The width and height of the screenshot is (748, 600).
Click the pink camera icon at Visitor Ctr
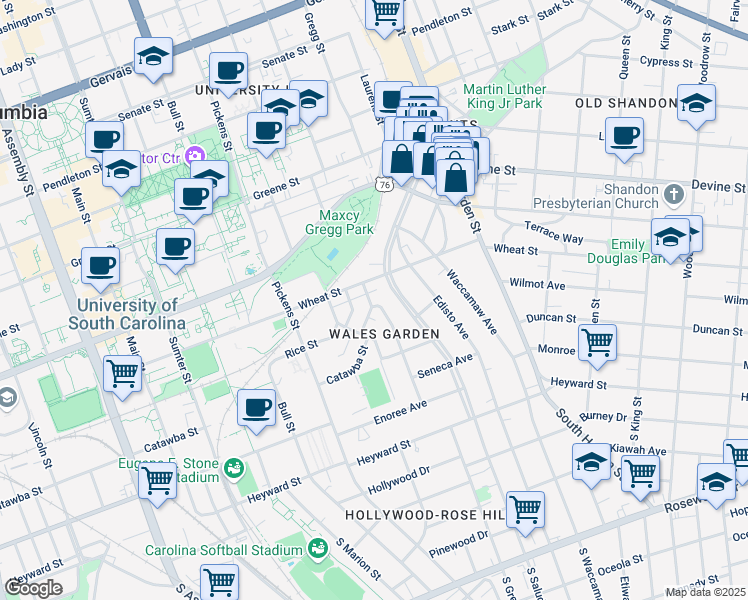coord(195,156)
